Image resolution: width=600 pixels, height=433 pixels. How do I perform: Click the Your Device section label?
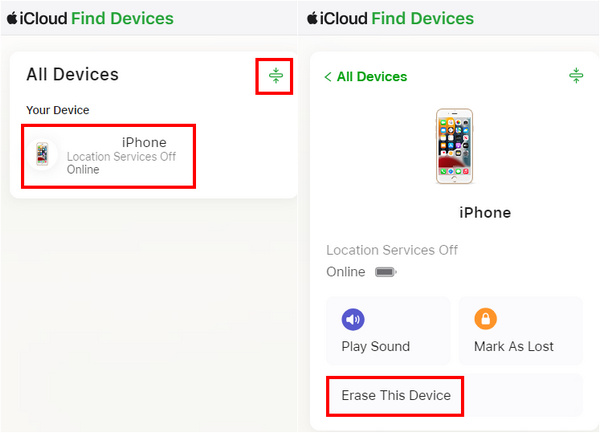58,110
